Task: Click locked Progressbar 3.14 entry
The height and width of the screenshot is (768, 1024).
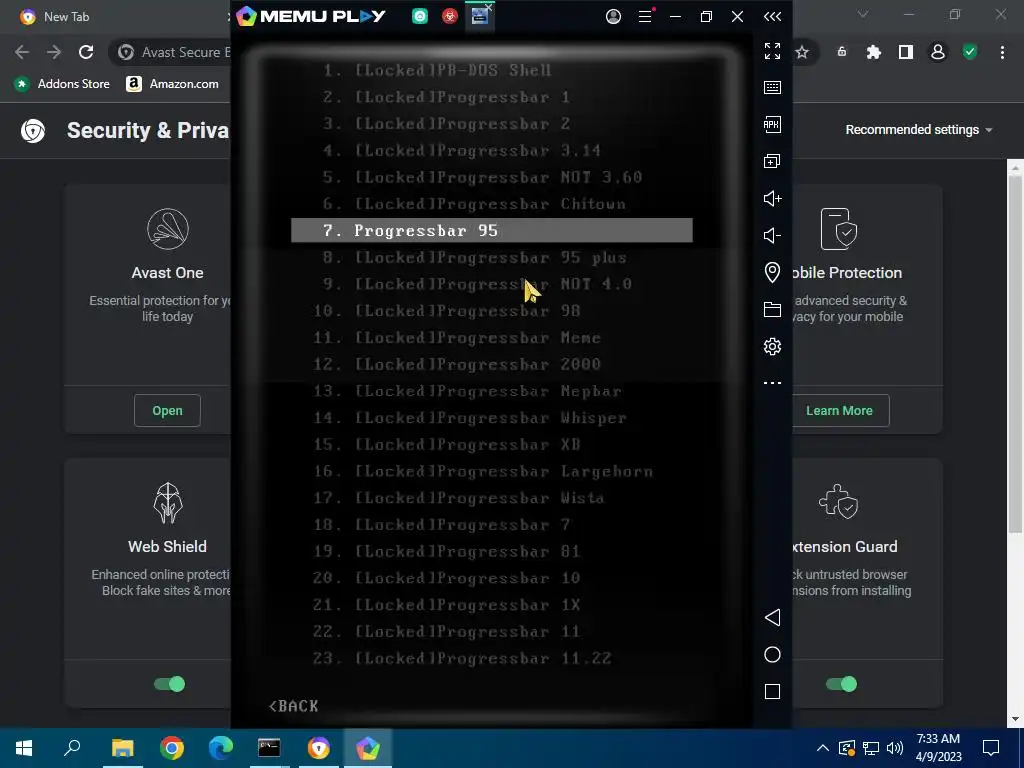Action: (462, 150)
